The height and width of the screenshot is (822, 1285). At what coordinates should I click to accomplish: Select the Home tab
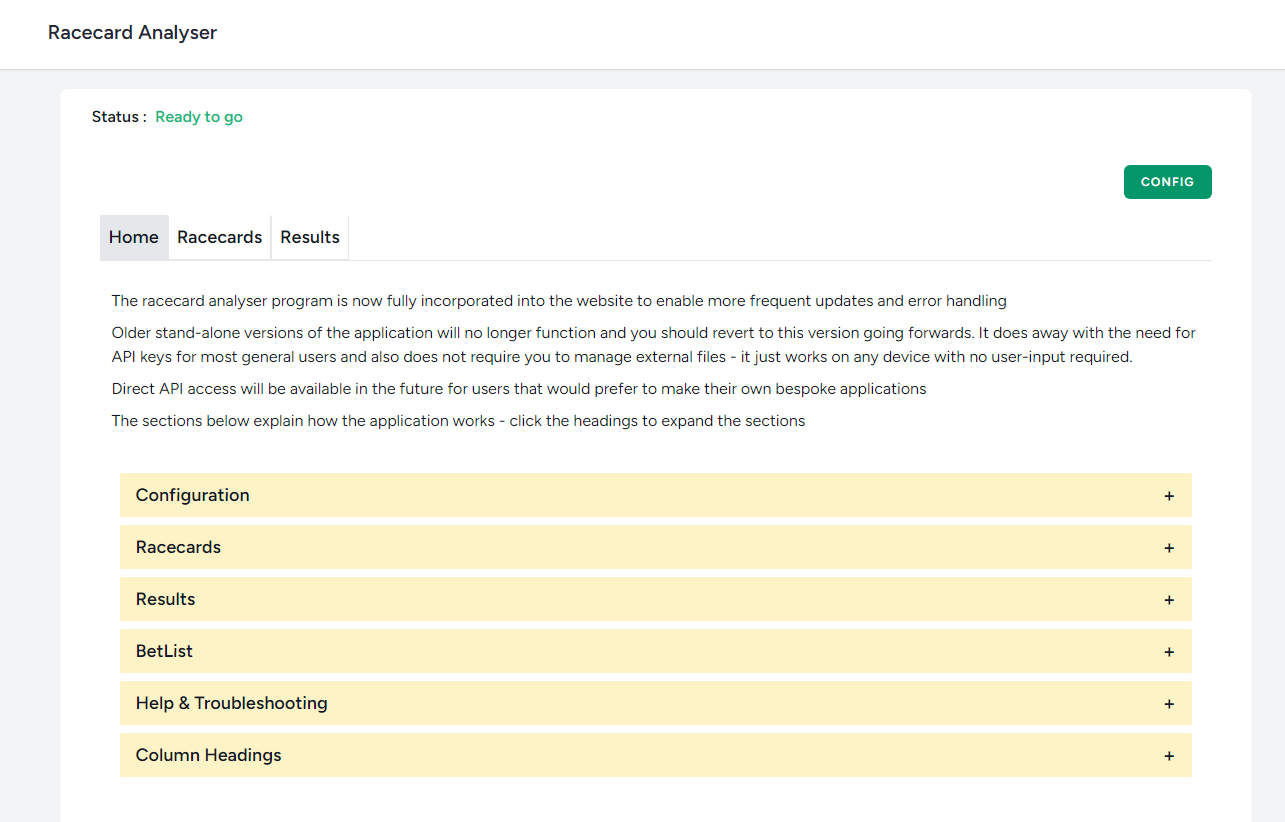coord(134,237)
